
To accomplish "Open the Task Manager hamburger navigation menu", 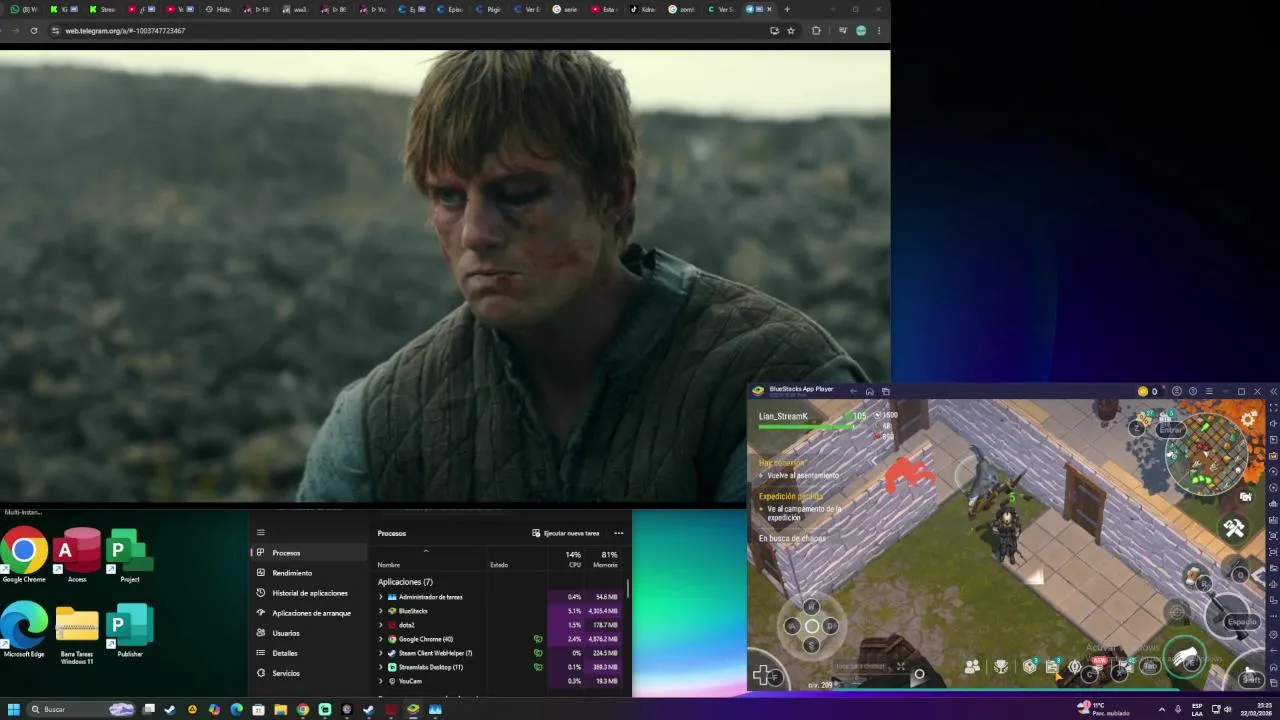I will pyautogui.click(x=261, y=532).
